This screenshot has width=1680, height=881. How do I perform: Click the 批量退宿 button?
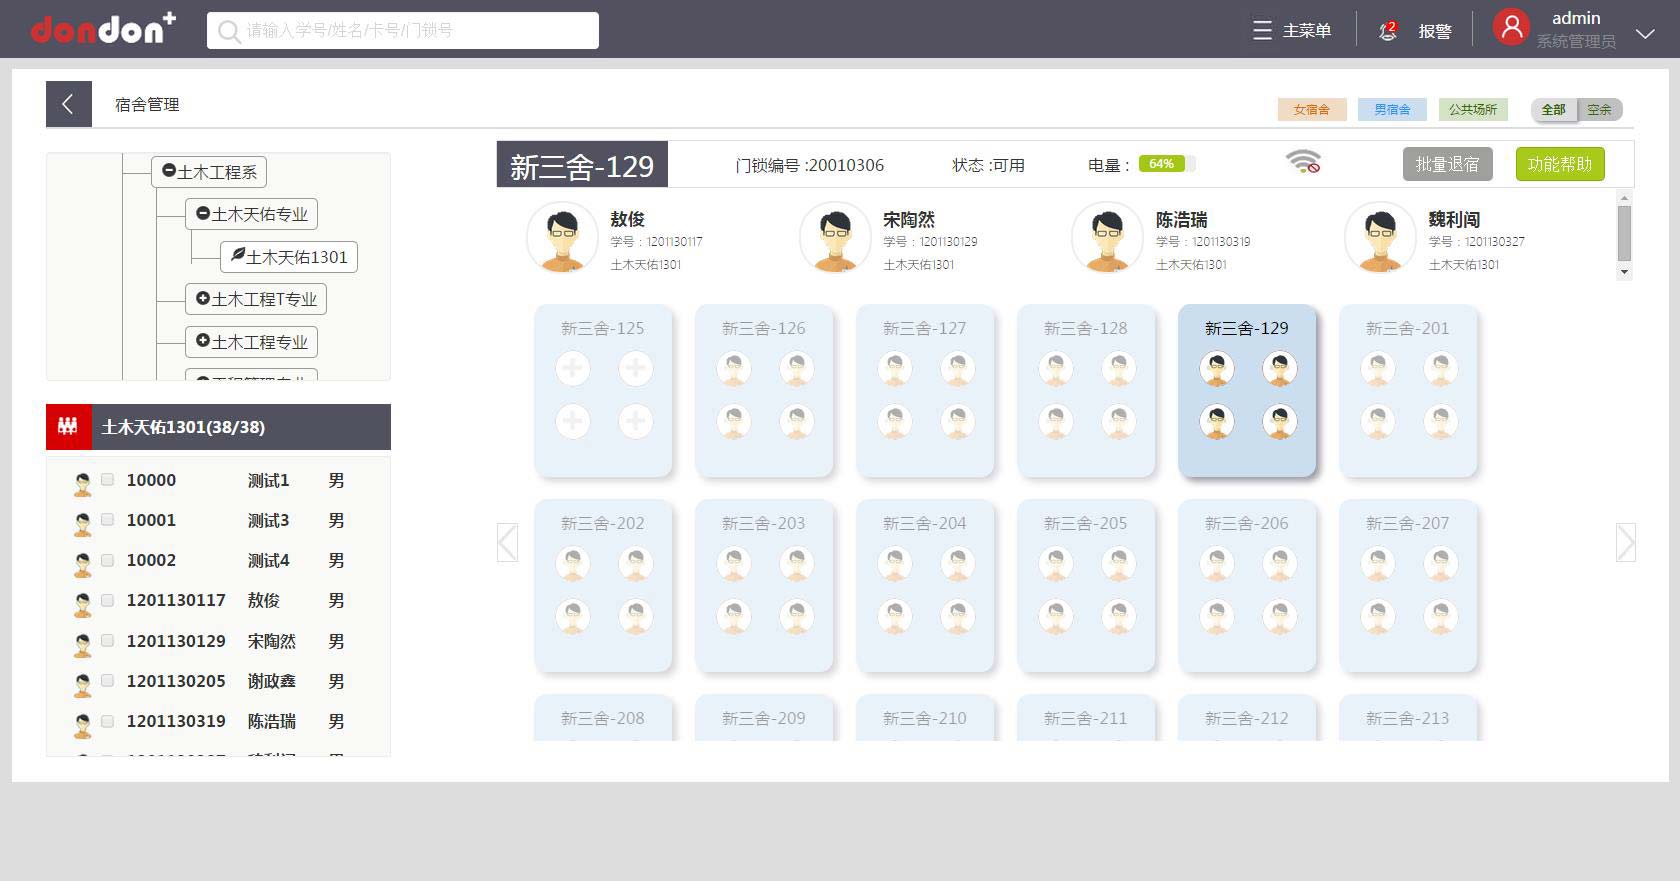1447,164
